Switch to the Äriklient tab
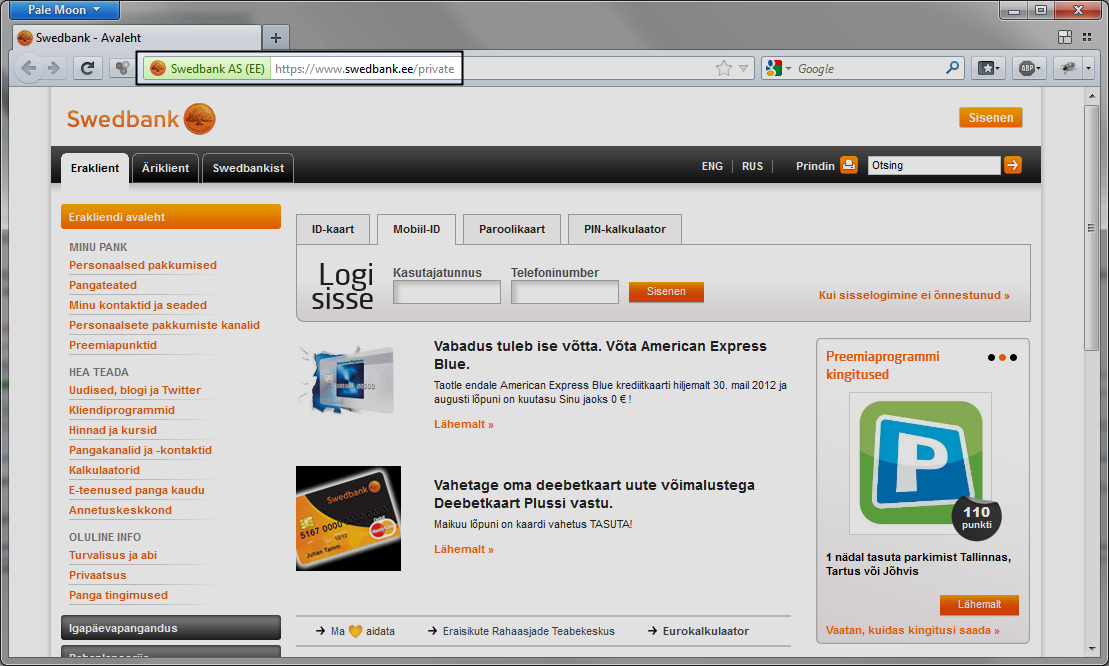1109x666 pixels. pyautogui.click(x=166, y=168)
